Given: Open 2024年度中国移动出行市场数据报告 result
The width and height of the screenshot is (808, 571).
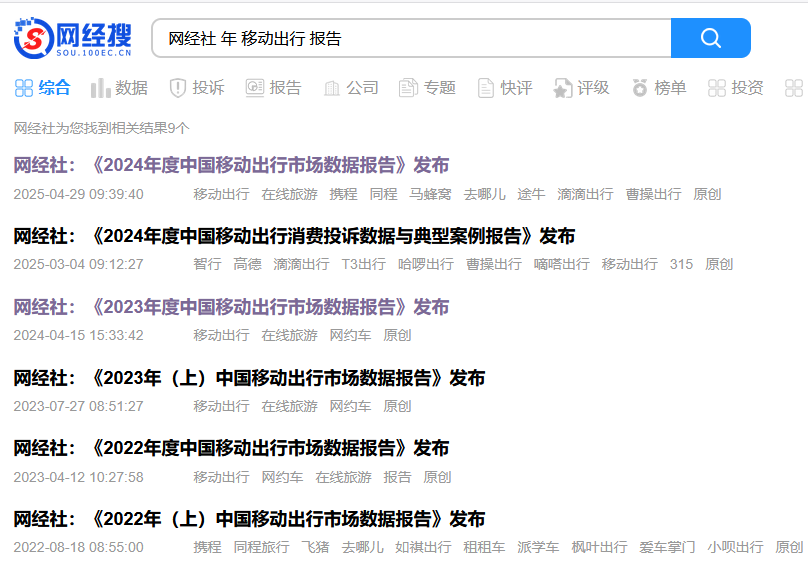Looking at the screenshot, I should (231, 165).
